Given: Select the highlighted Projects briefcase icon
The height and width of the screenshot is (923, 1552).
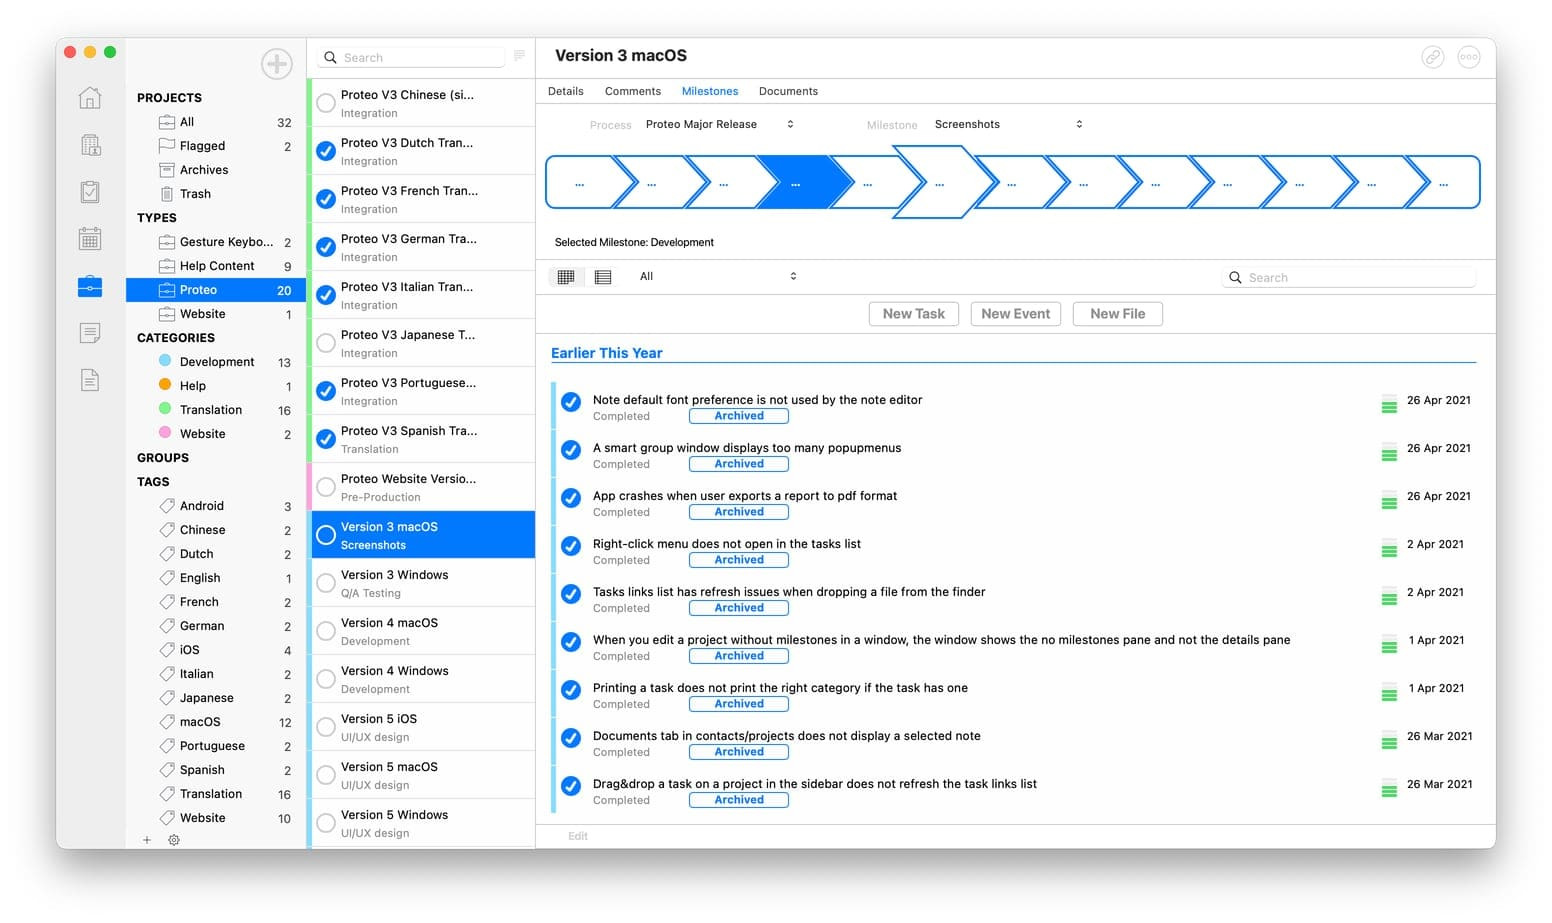Looking at the screenshot, I should click(90, 286).
